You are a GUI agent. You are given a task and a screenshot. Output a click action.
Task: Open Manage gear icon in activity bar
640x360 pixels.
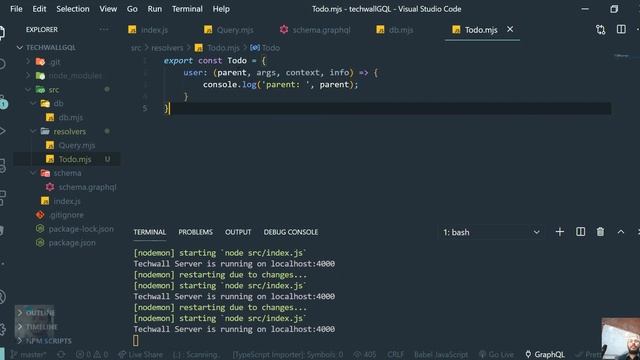(2, 329)
